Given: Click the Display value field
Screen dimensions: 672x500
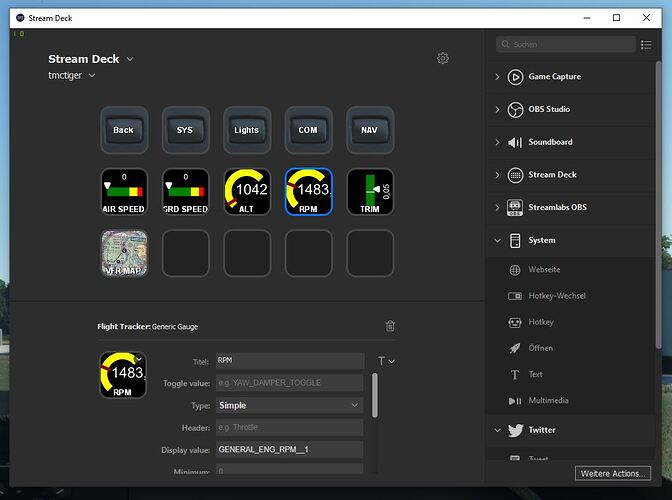Looking at the screenshot, I should [289, 449].
